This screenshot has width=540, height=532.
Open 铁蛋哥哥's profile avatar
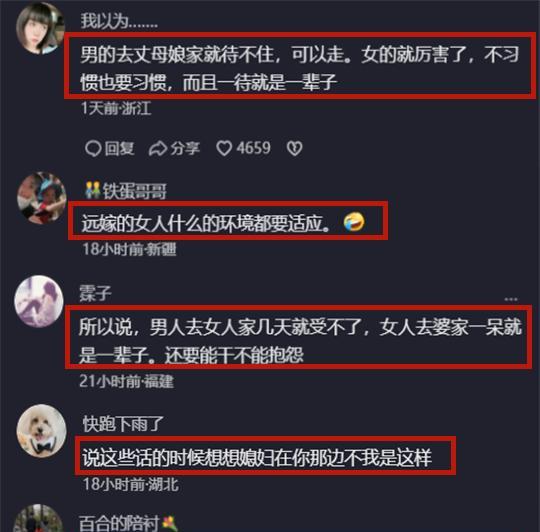click(x=42, y=198)
